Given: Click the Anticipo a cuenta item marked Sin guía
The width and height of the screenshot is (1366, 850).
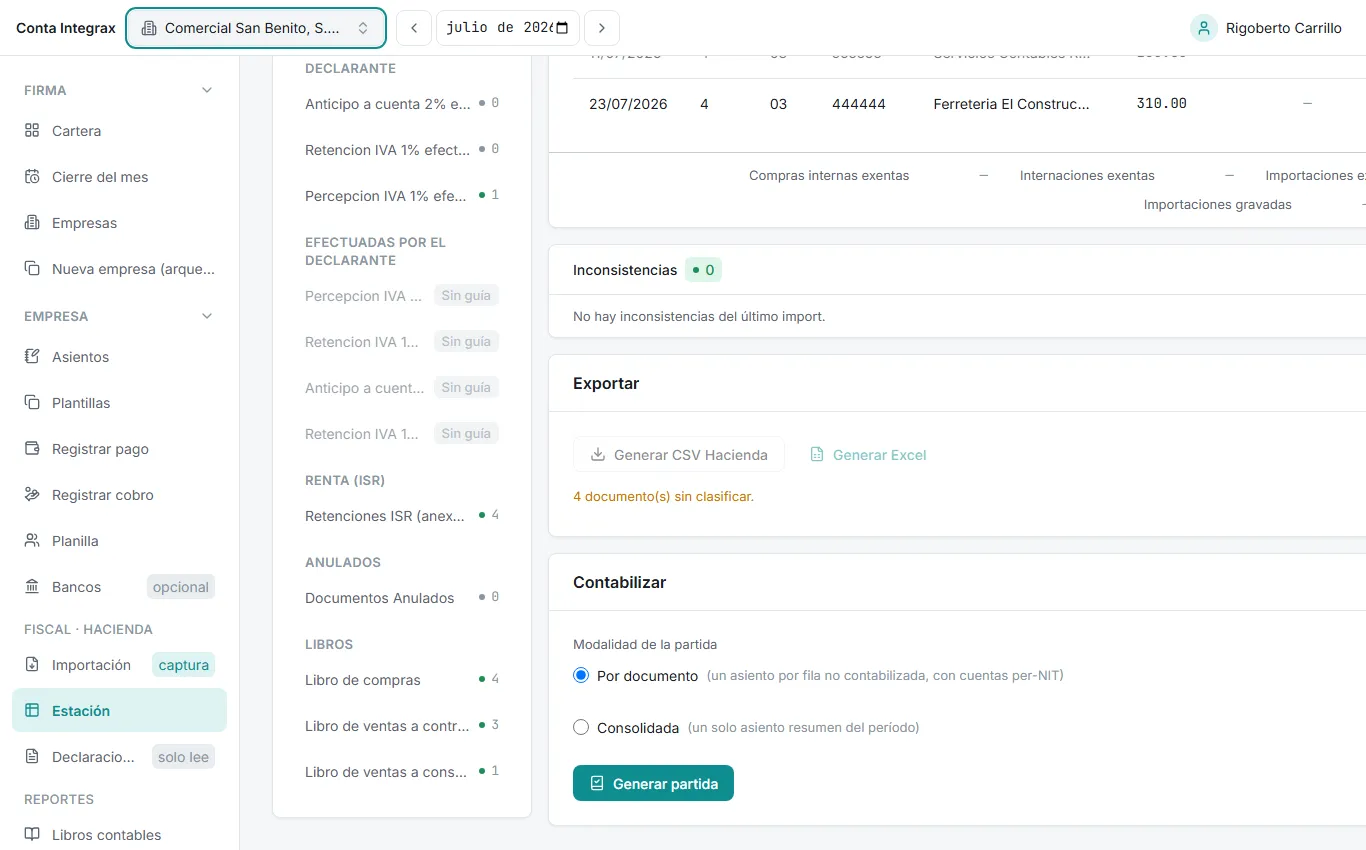Looking at the screenshot, I should [x=402, y=388].
